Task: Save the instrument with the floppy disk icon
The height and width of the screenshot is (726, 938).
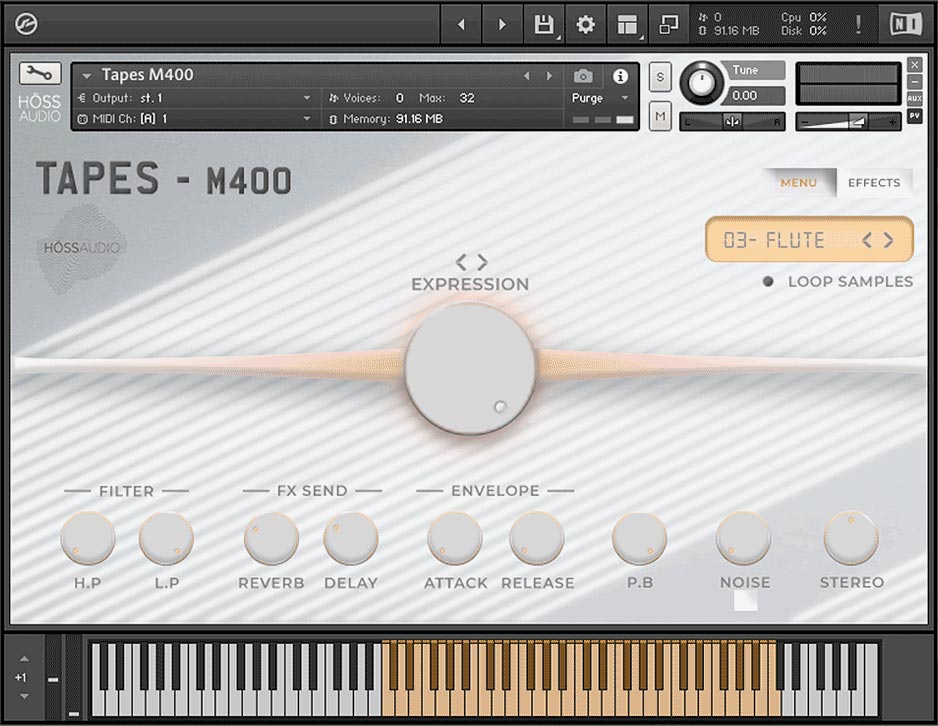Action: [544, 24]
